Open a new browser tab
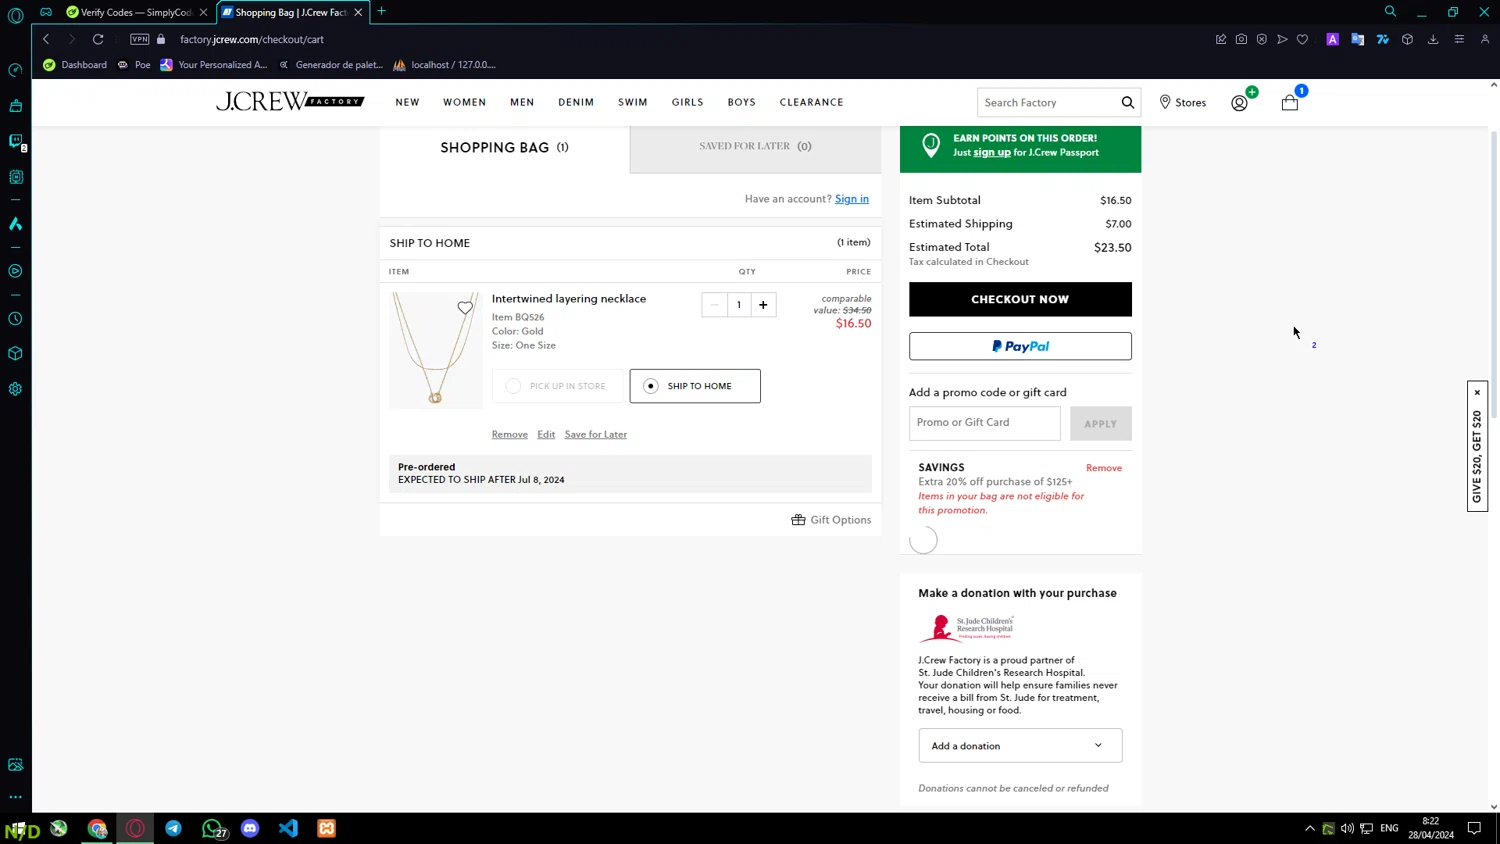Screen dimensions: 1500x844 pyautogui.click(x=381, y=12)
